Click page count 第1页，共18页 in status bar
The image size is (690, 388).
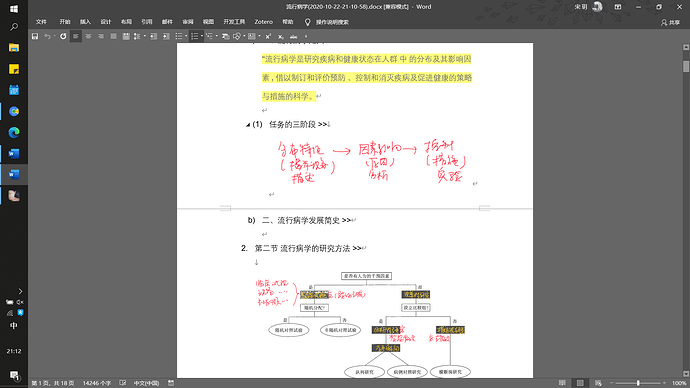[x=53, y=383]
